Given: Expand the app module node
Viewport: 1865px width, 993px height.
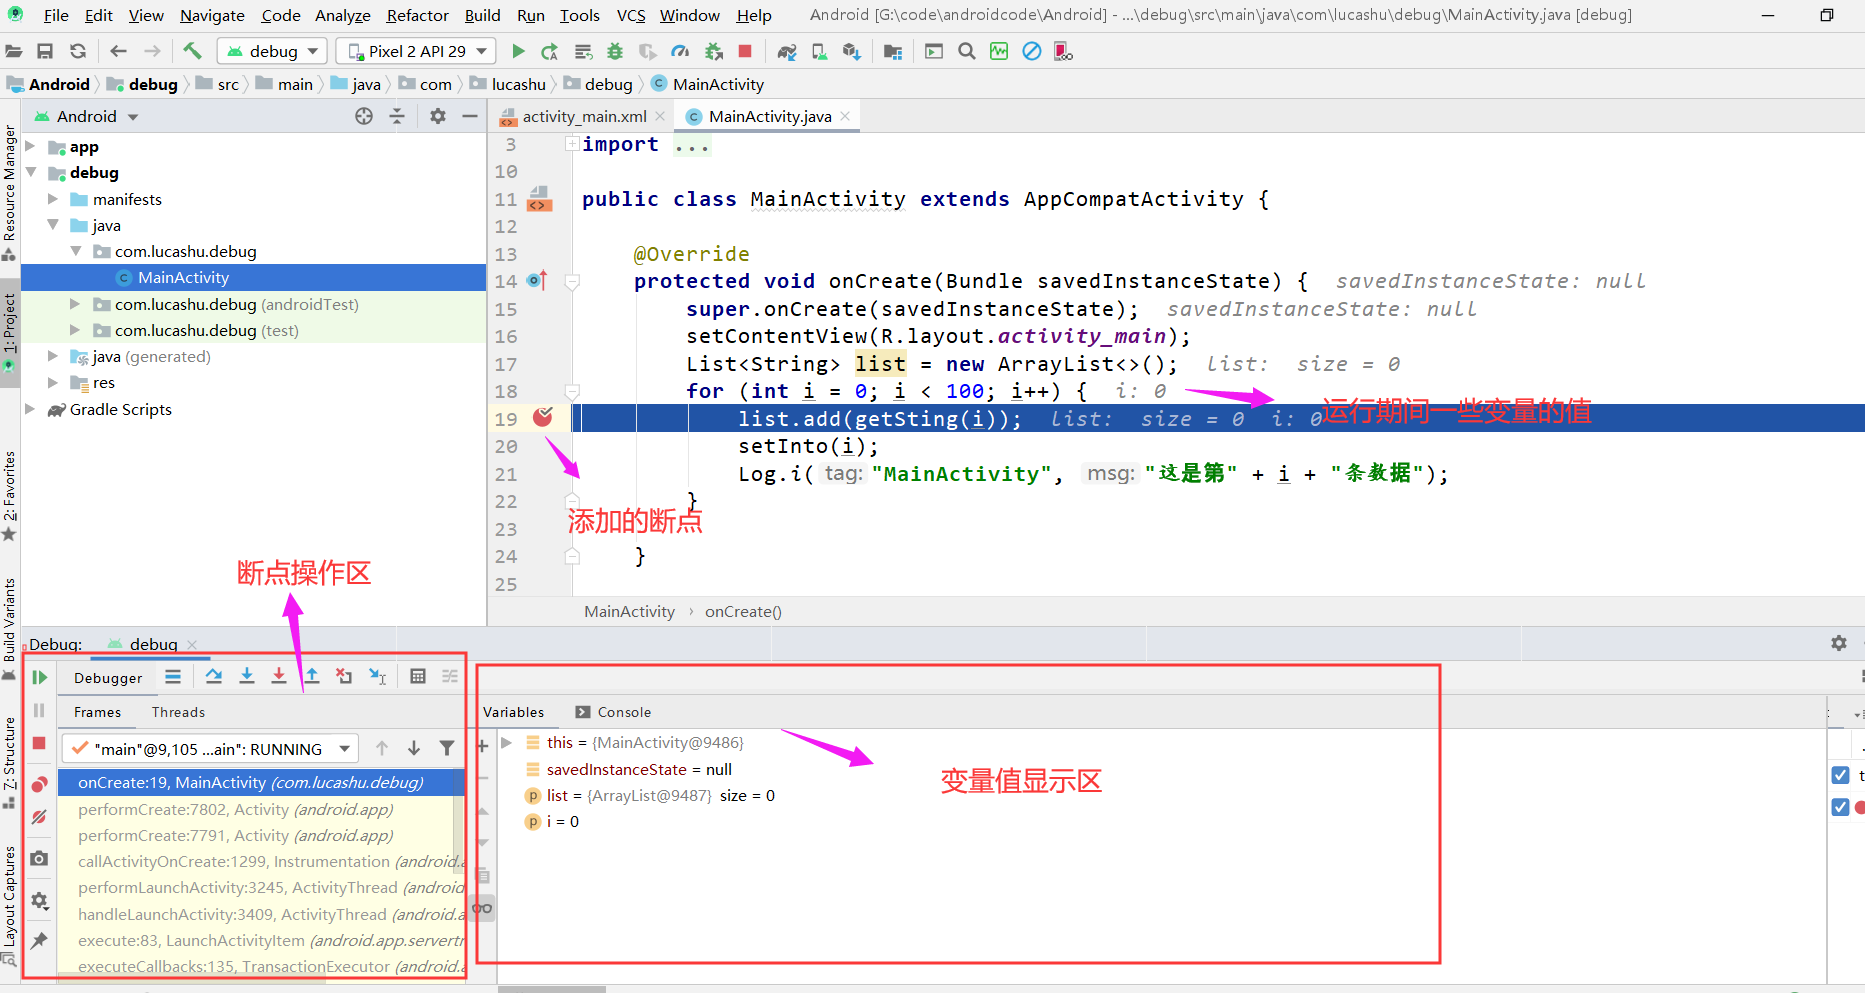Looking at the screenshot, I should click(30, 146).
